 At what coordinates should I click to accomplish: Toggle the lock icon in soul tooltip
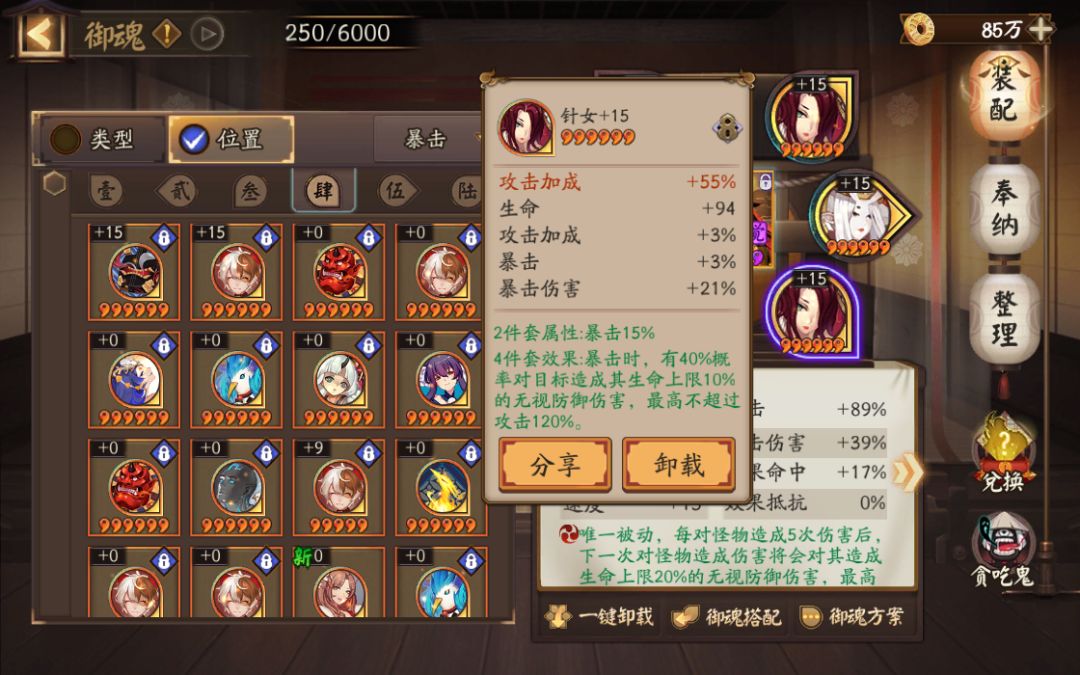click(727, 128)
